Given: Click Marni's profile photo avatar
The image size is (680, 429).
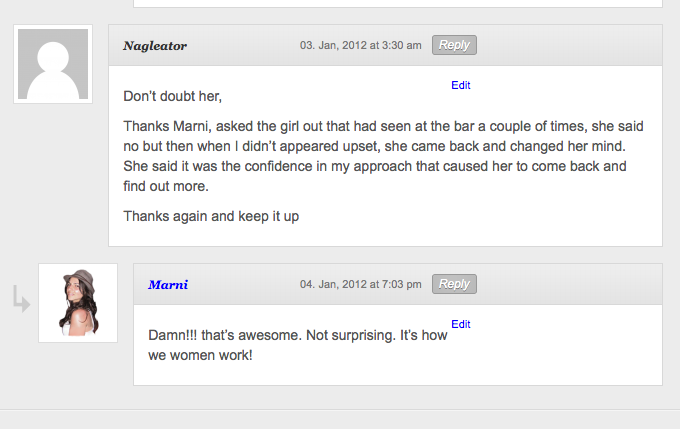Looking at the screenshot, I should pyautogui.click(x=78, y=303).
